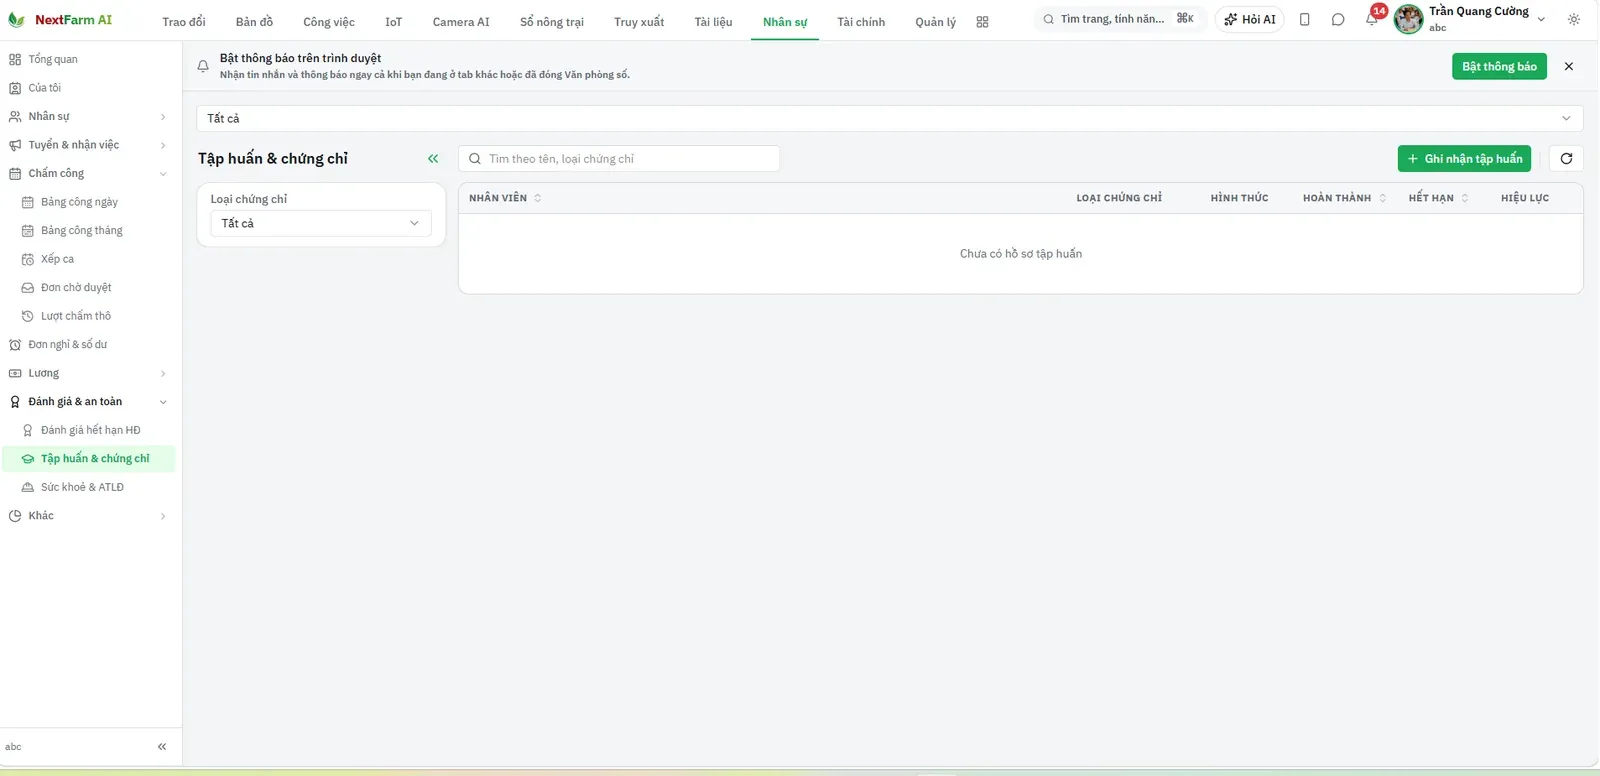Sort table by Hoàn thành column
Screen dimensions: 1600x776
1344,198
